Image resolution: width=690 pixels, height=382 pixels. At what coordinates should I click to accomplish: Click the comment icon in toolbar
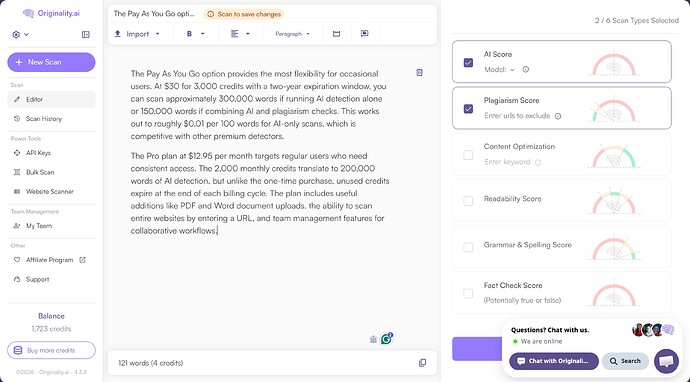click(364, 34)
